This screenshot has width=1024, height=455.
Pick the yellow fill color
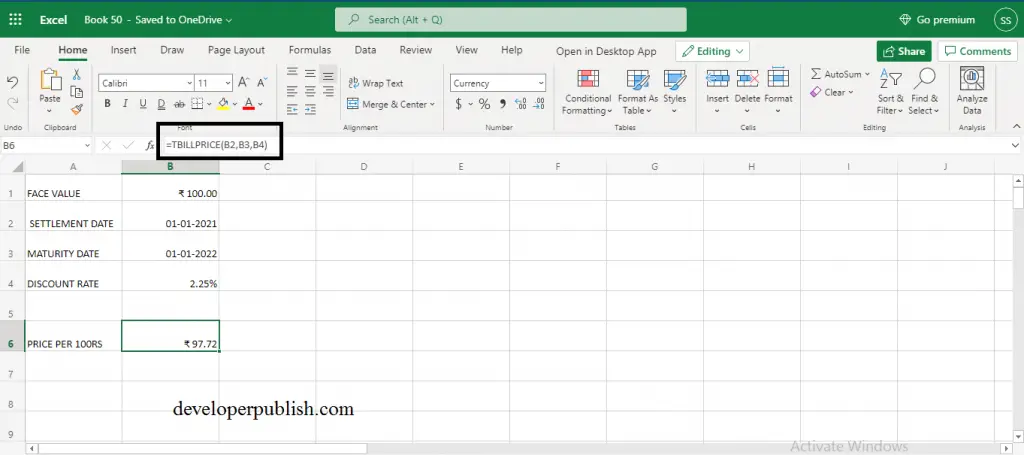point(223,104)
